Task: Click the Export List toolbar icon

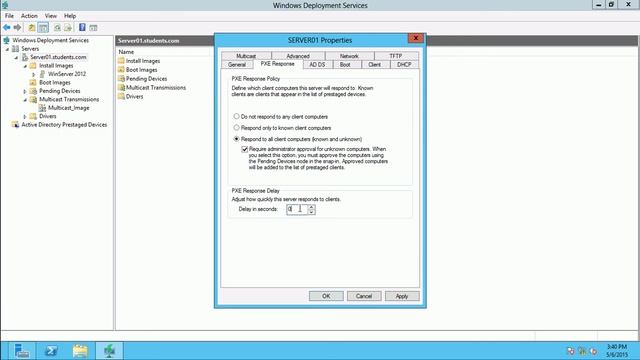Action: pos(68,27)
